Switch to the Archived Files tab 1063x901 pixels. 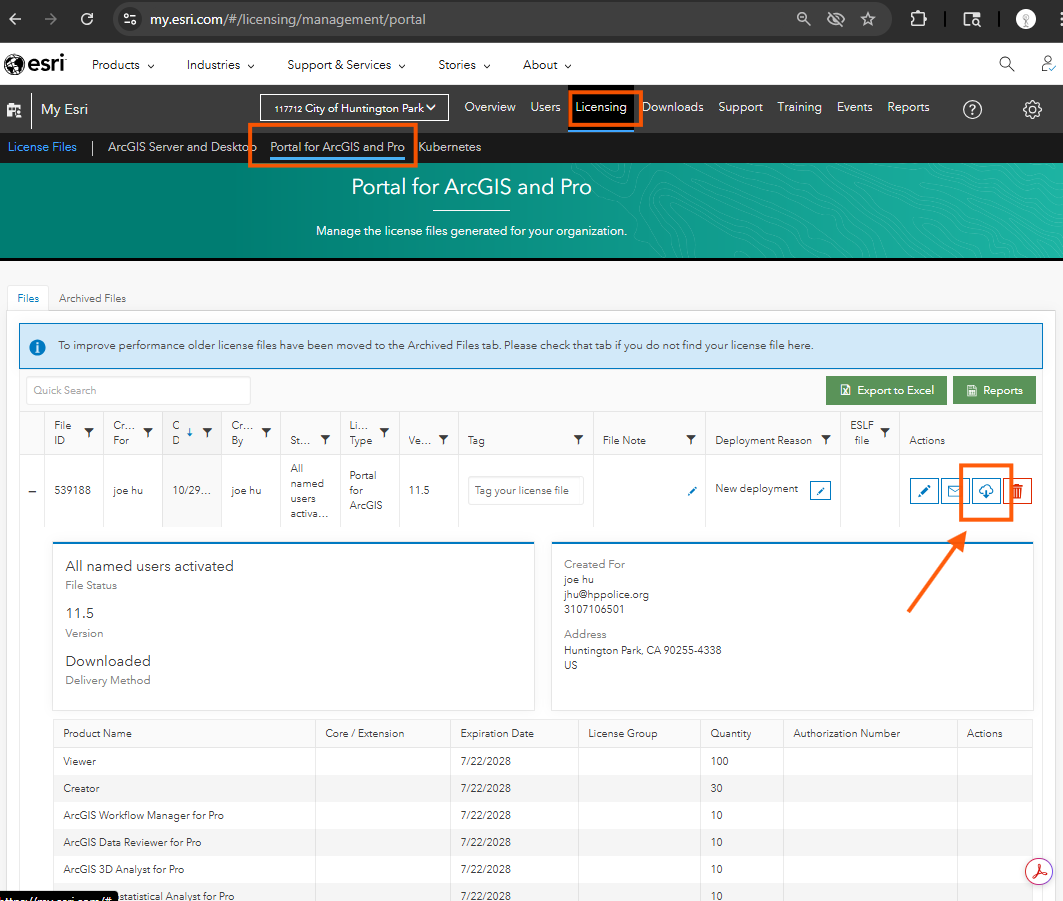coord(92,298)
